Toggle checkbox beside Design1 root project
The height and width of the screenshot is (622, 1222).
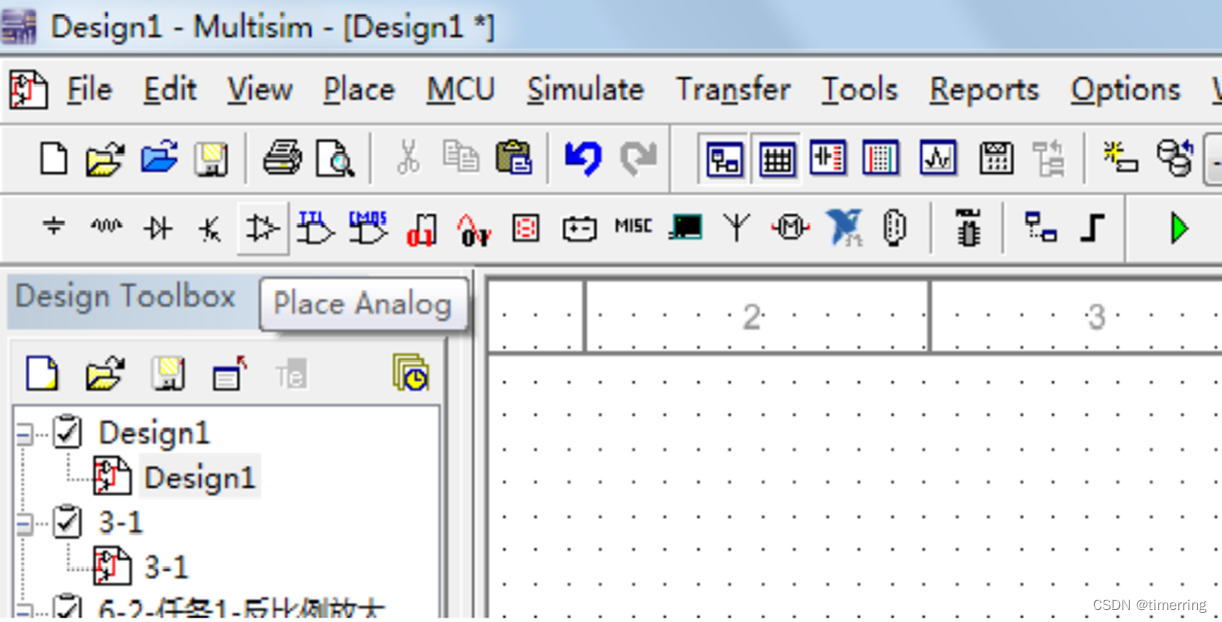67,433
